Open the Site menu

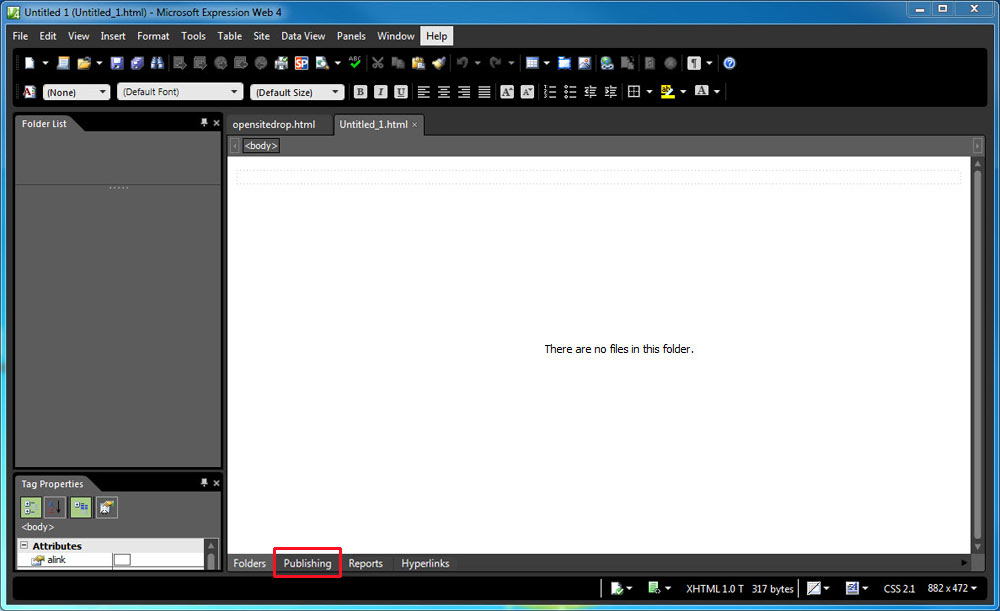pyautogui.click(x=261, y=36)
